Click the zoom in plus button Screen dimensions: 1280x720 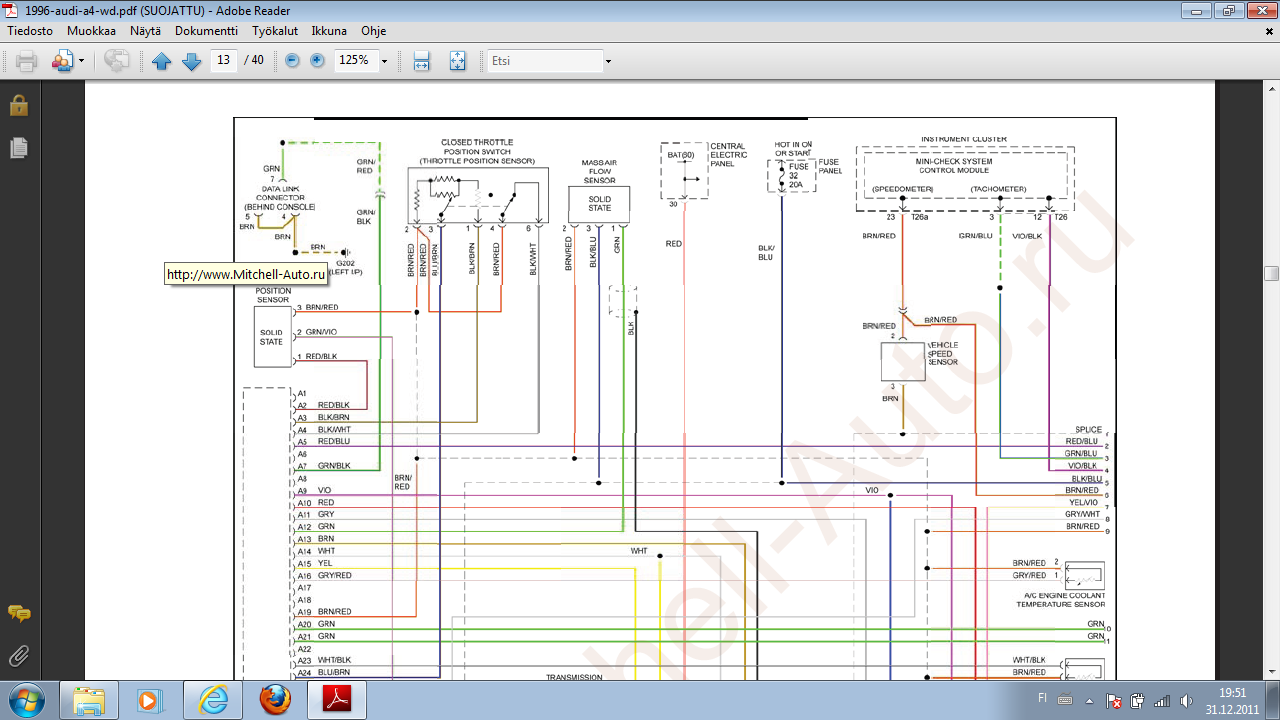coord(317,61)
